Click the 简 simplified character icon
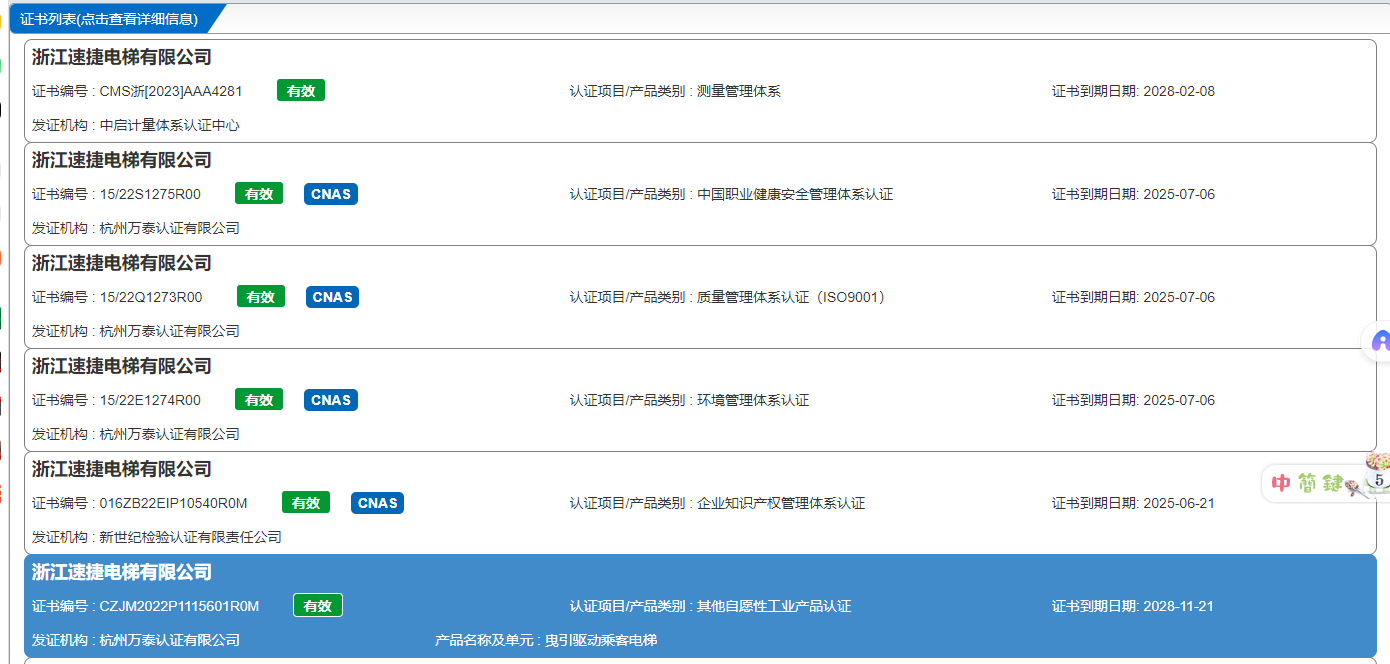 click(1308, 484)
